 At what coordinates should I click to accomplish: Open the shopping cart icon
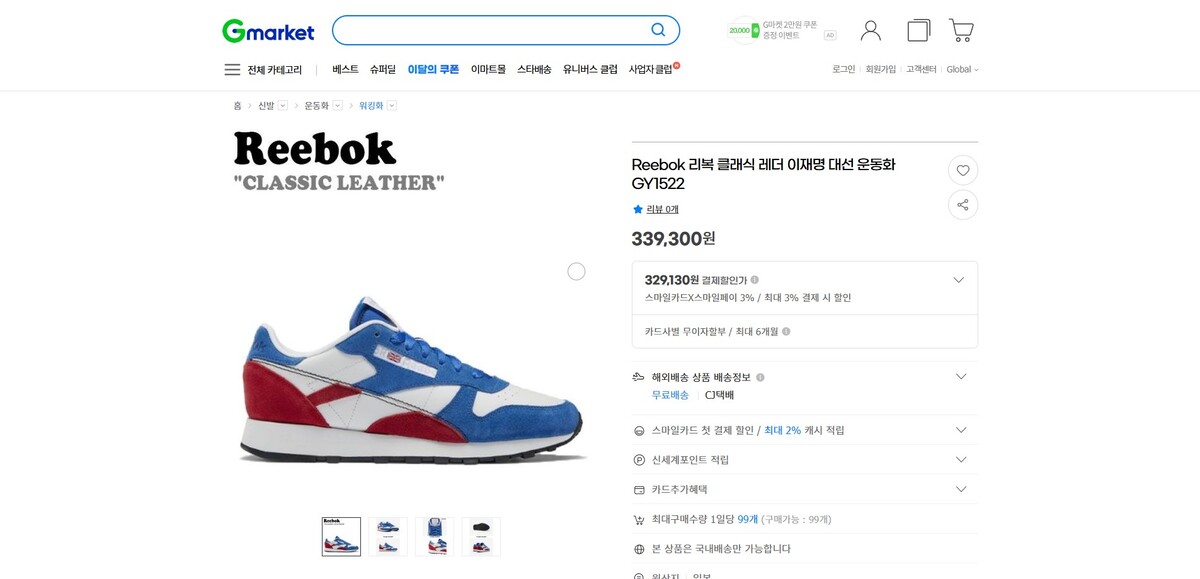(x=961, y=30)
